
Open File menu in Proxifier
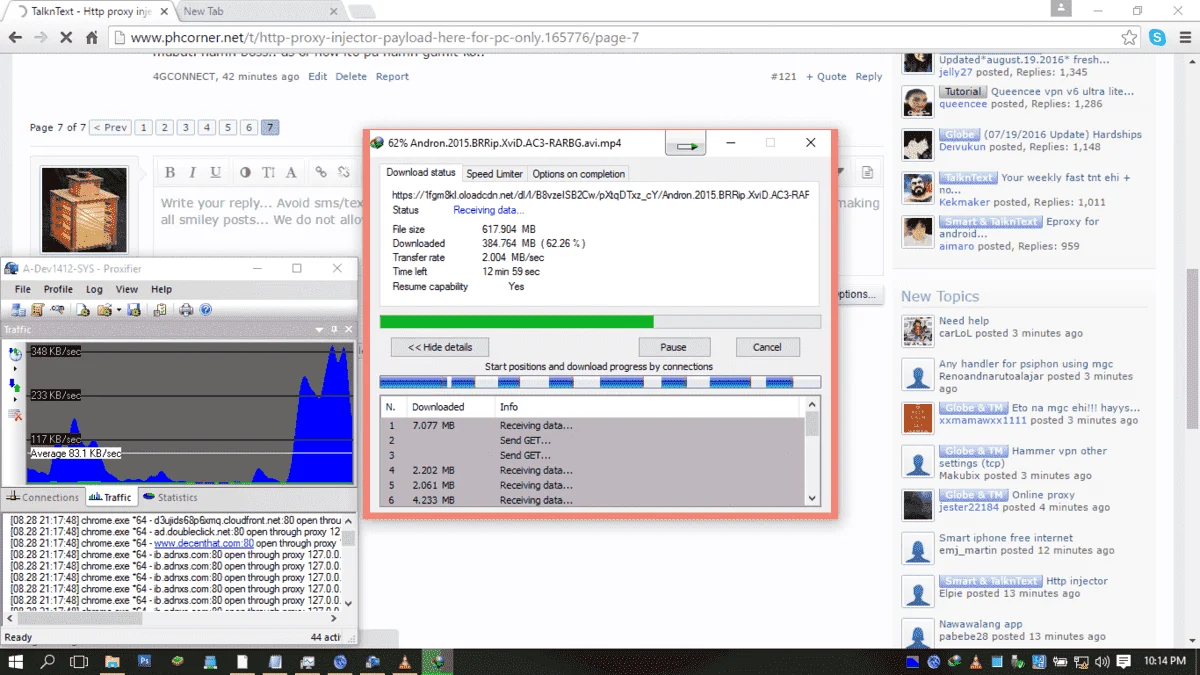coord(23,289)
